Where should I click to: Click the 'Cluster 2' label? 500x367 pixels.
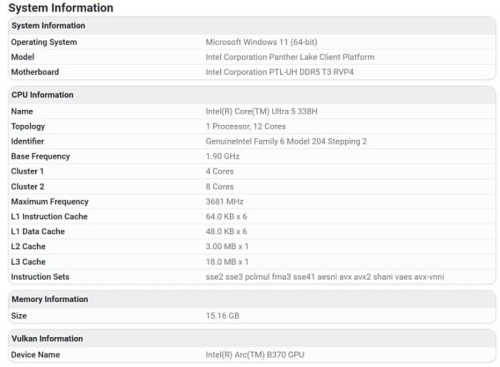[28, 187]
